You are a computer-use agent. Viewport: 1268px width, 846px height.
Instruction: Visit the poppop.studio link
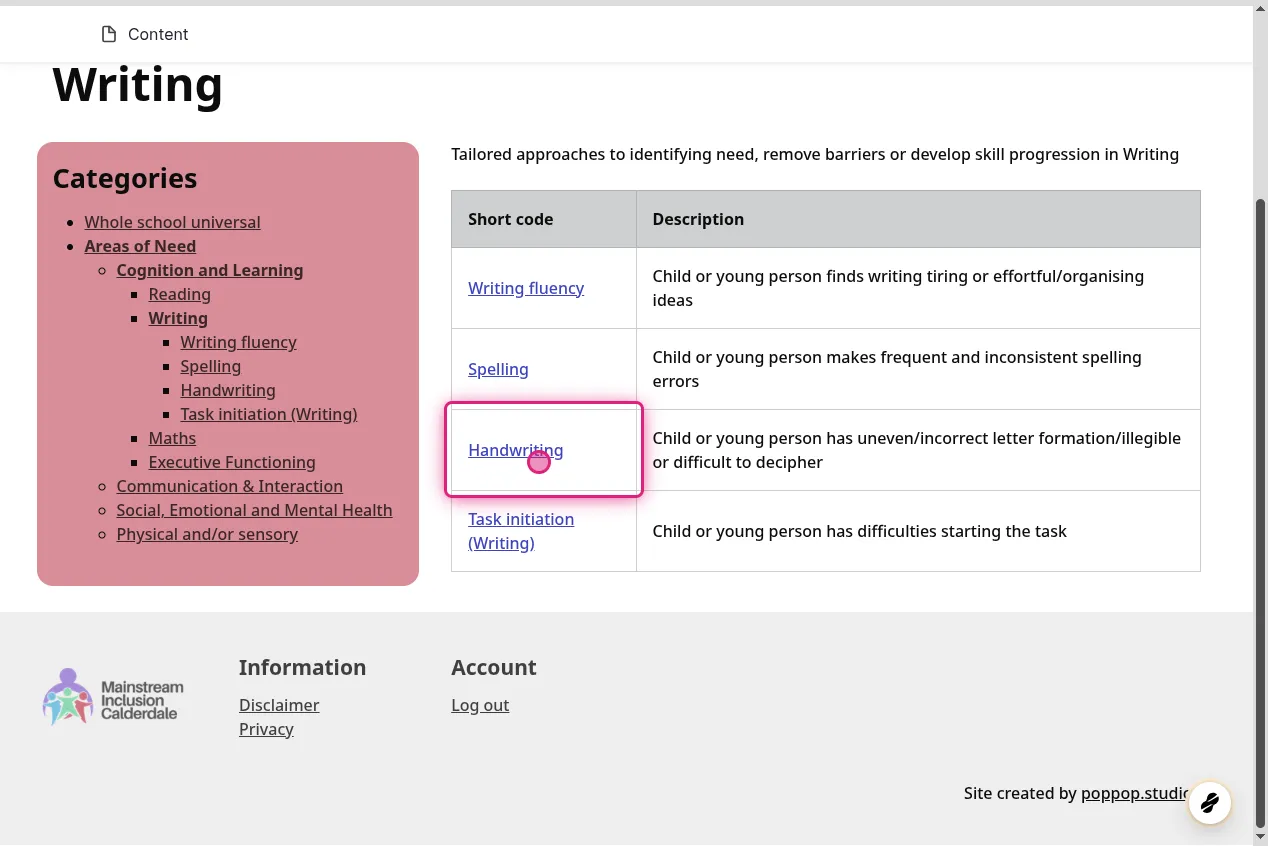coord(1136,793)
